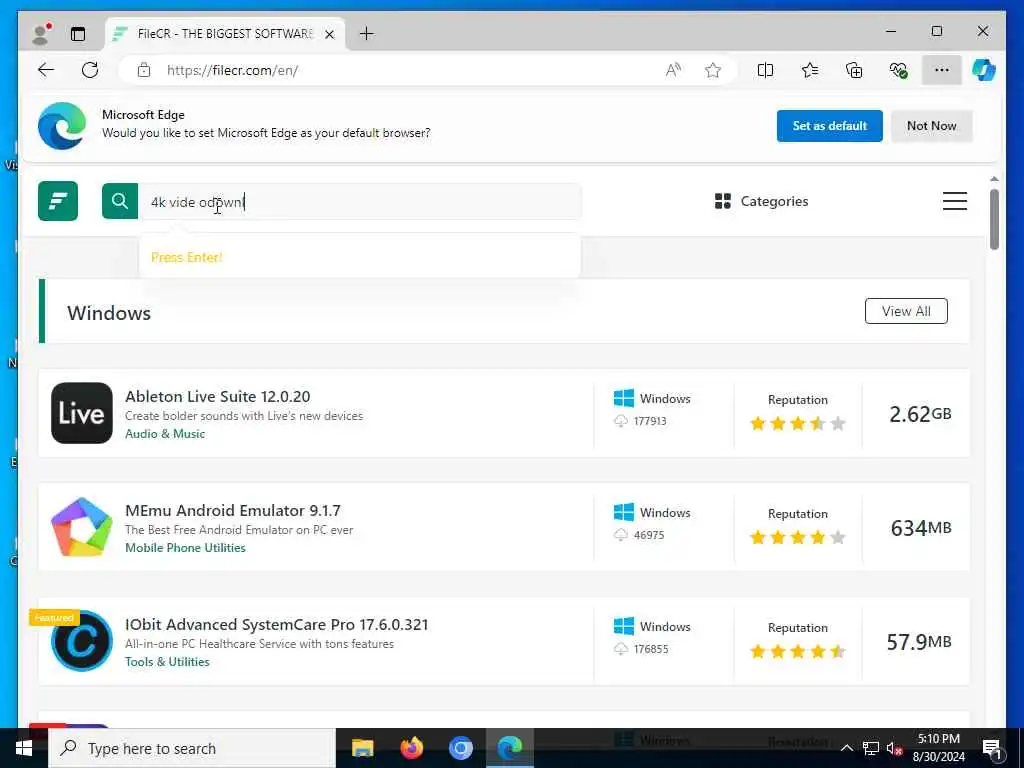1024x768 pixels.
Task: Open Browser essentials heart icon
Action: coord(899,70)
